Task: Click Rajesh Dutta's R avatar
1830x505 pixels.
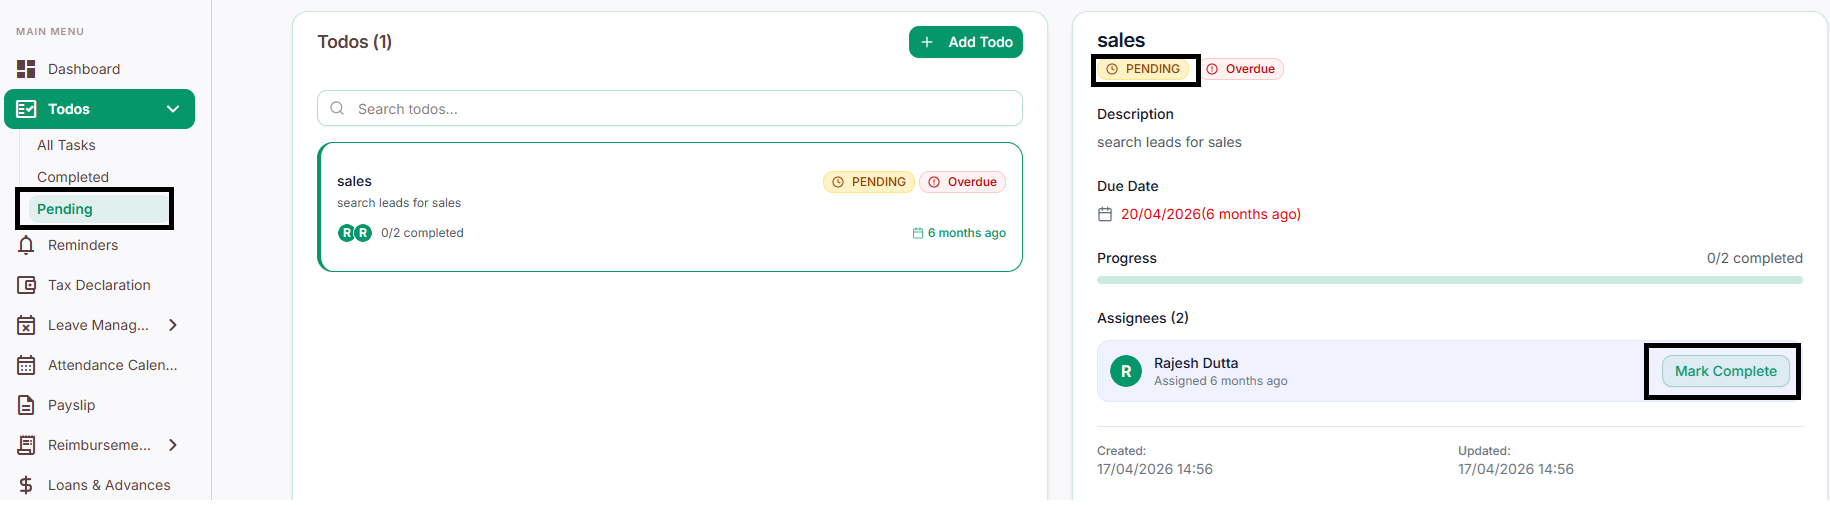Action: [1126, 371]
